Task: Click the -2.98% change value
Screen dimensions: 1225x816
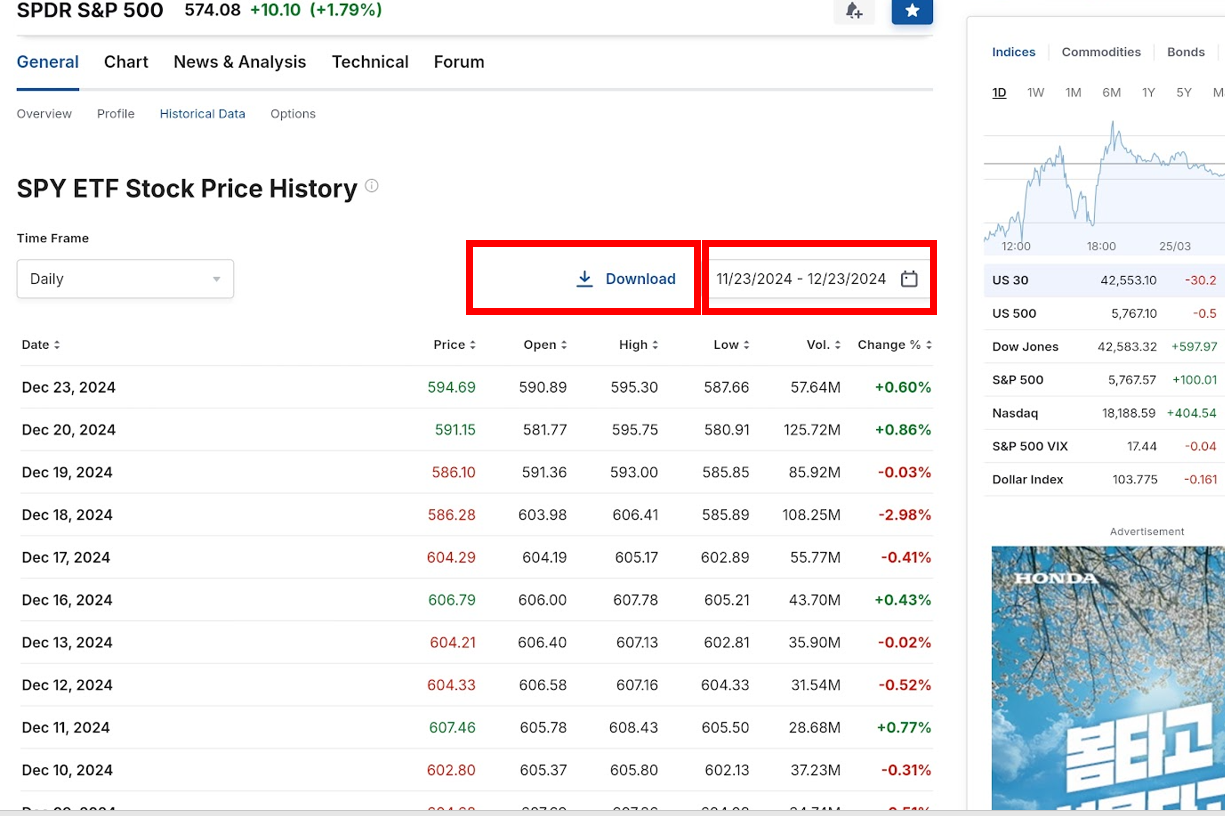Action: click(905, 515)
